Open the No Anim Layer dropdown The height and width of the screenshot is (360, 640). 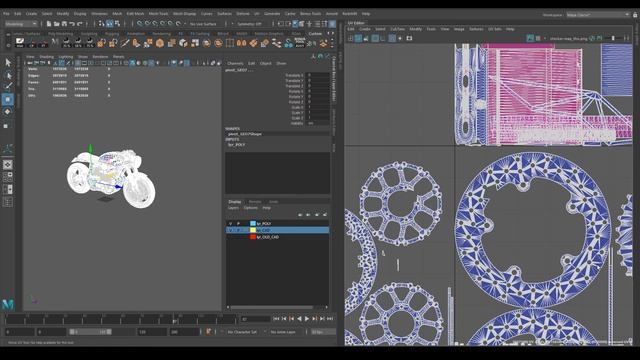pos(284,332)
